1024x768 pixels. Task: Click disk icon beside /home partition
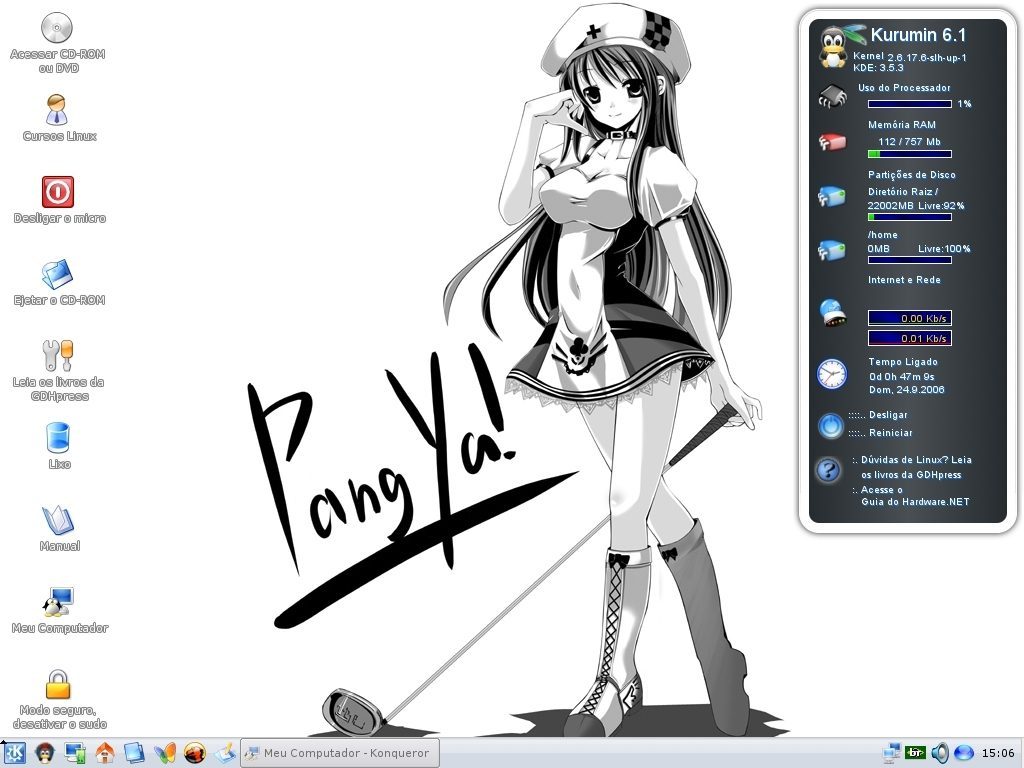pos(832,249)
